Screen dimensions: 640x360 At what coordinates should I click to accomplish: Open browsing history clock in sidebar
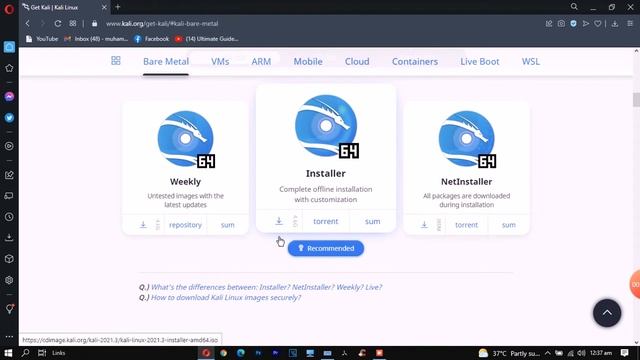pyautogui.click(x=9, y=217)
